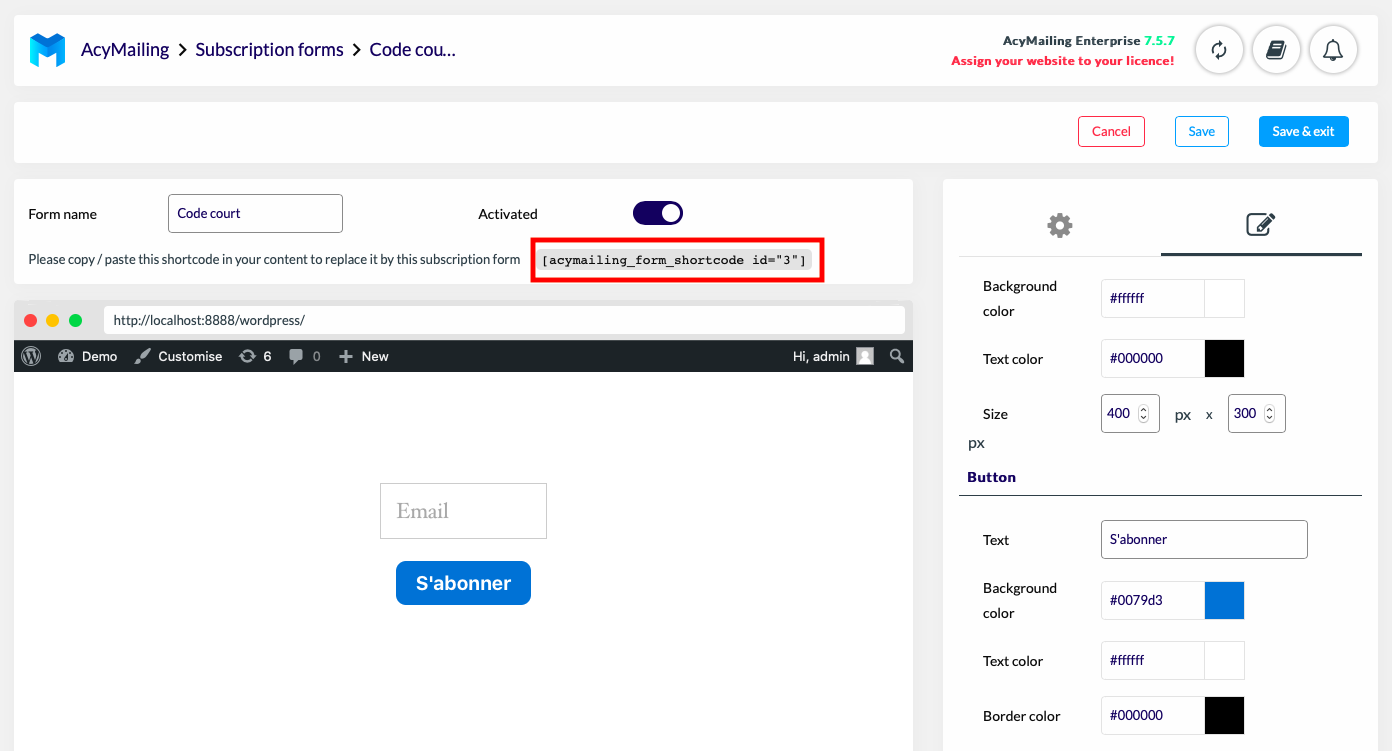Image resolution: width=1392 pixels, height=751 pixels.
Task: Click the width size stepper showing 400
Action: [x=1130, y=413]
